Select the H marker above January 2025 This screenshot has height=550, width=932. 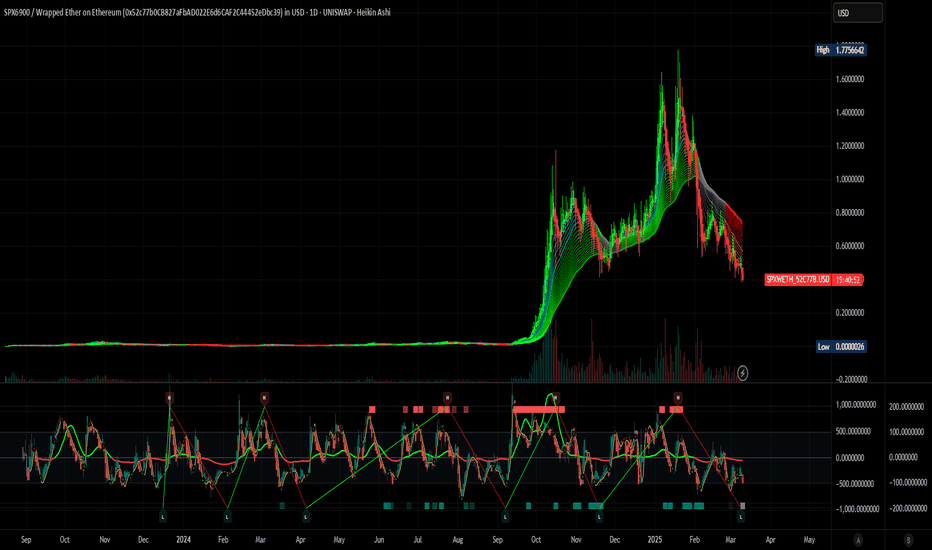tap(678, 397)
